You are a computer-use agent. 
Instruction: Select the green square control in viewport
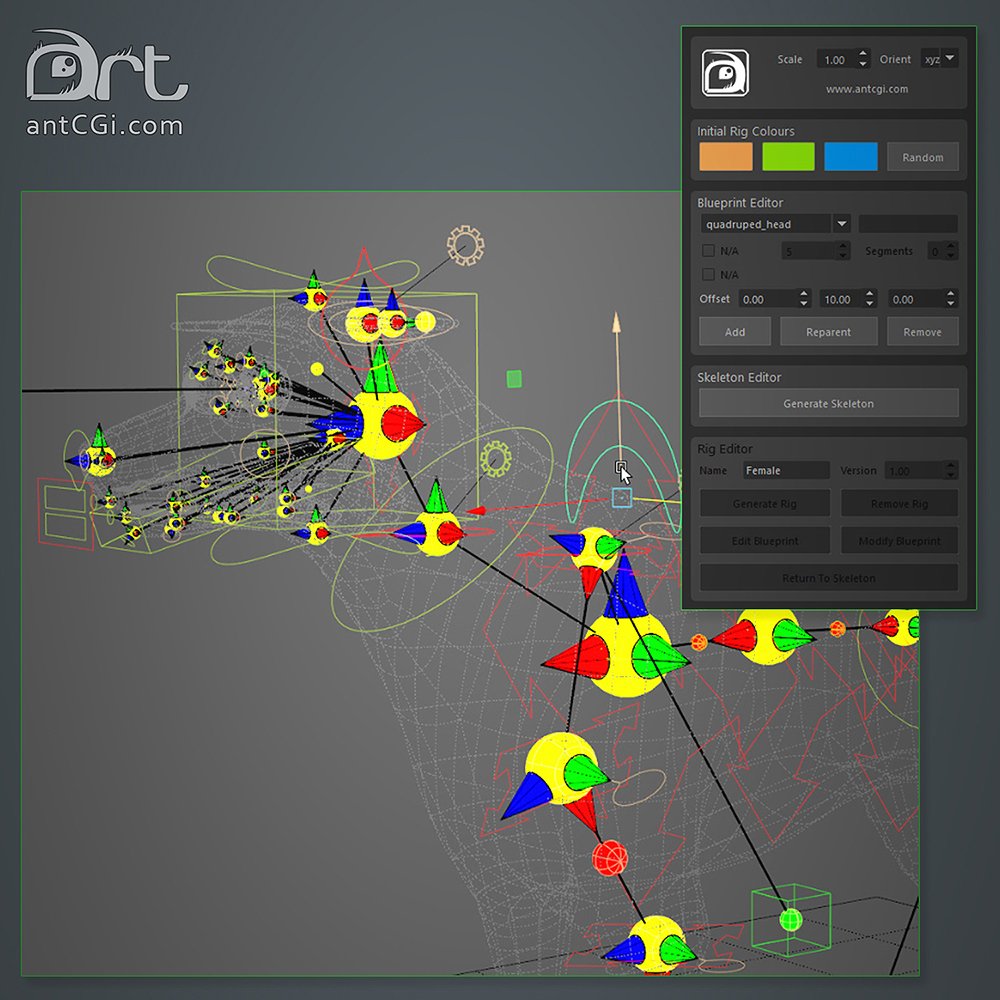tap(514, 379)
